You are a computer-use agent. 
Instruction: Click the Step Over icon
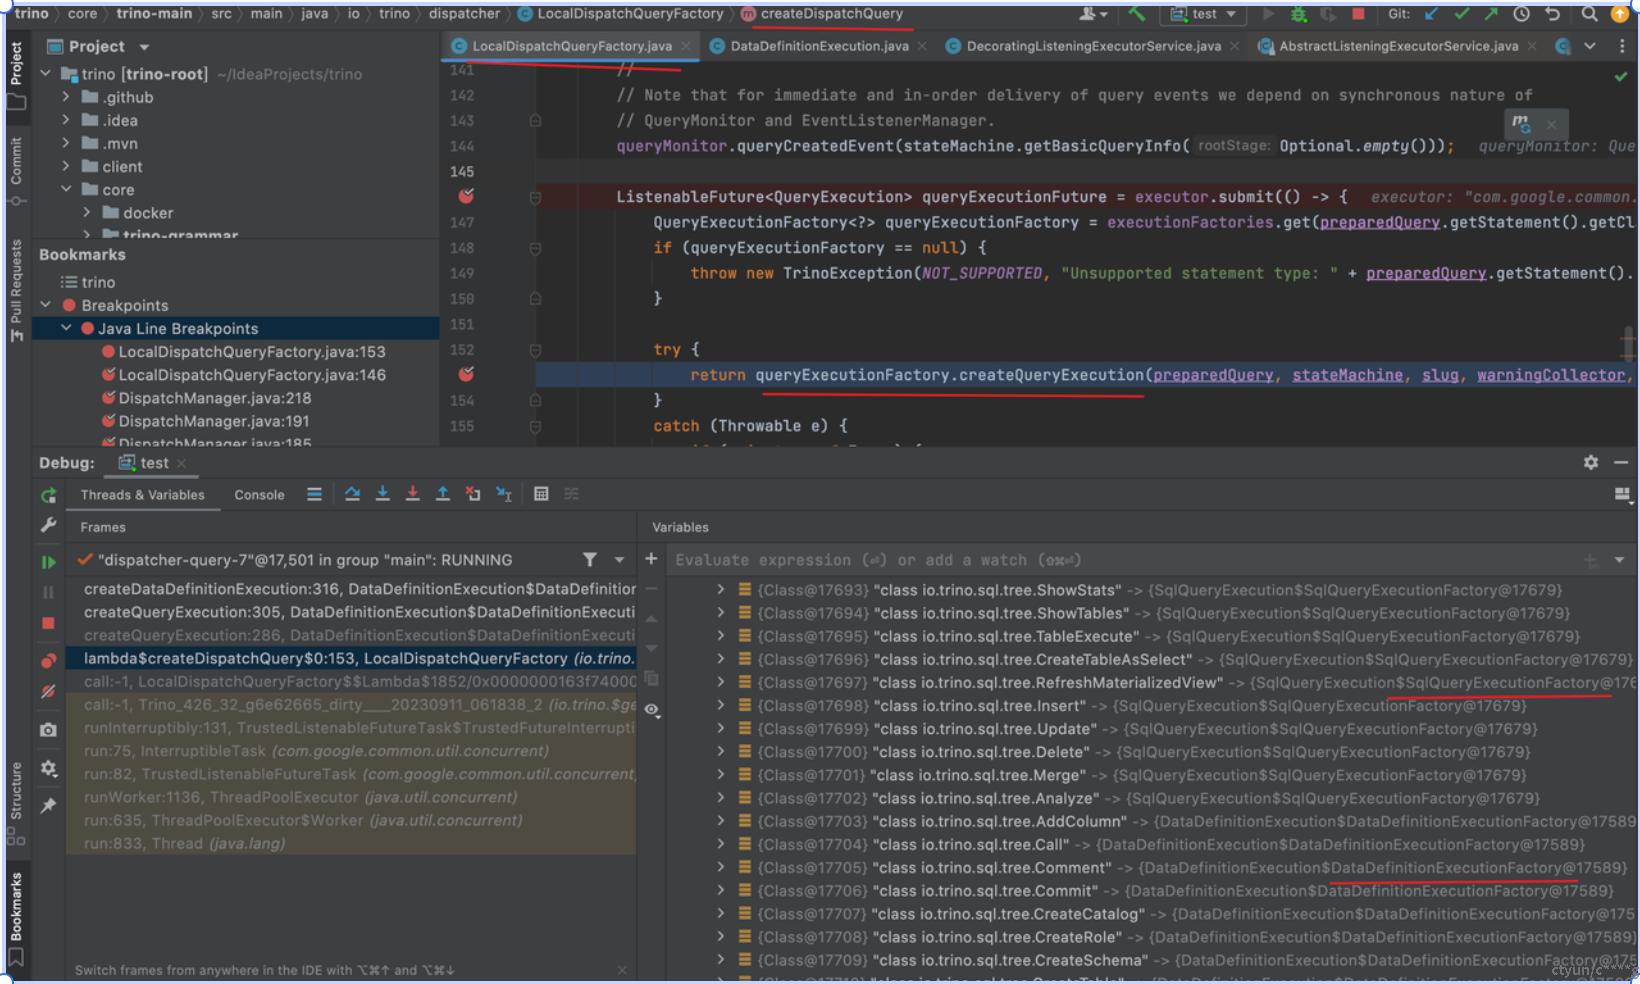point(352,494)
